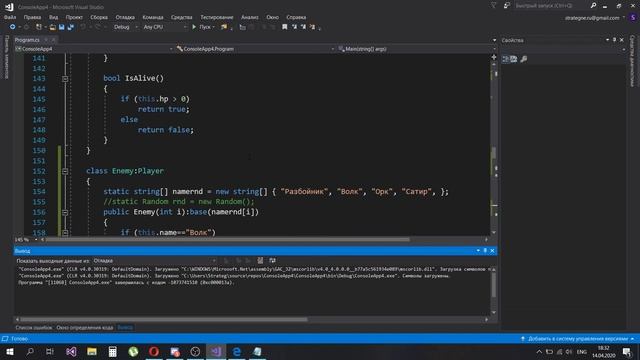Open the Any CPU platform dropdown
The width and height of the screenshot is (640, 360).
click(x=164, y=27)
